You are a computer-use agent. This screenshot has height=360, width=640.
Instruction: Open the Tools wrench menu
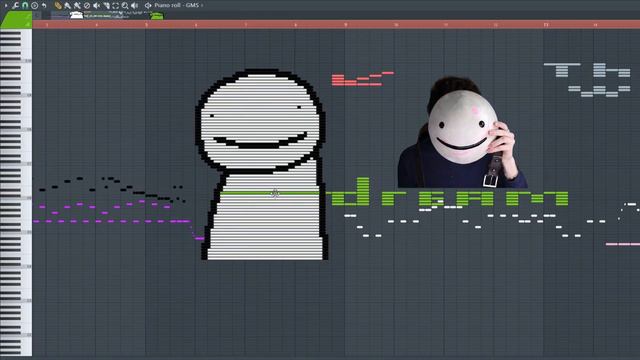pos(16,5)
